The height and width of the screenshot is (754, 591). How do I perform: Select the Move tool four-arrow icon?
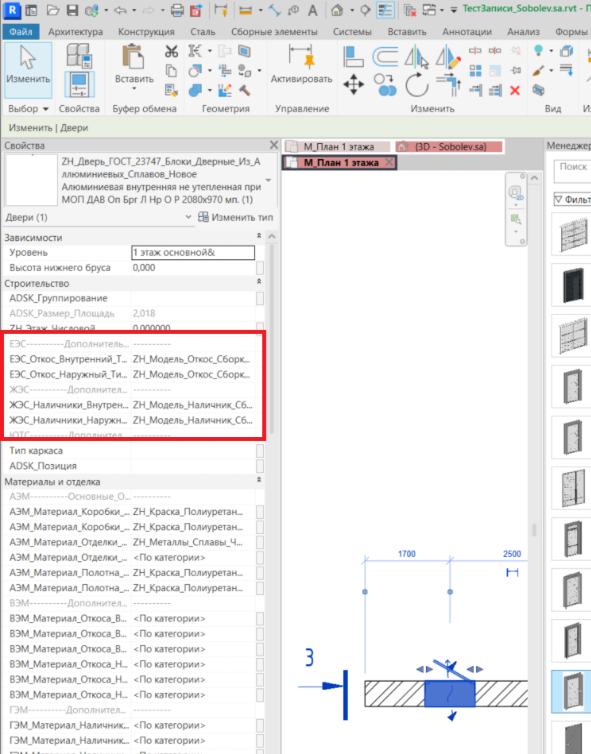click(x=353, y=85)
